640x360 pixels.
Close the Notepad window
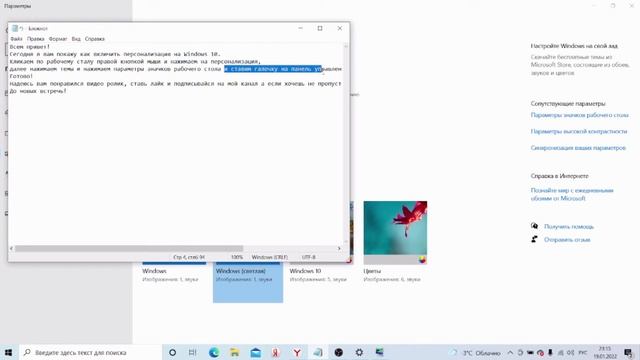340,28
